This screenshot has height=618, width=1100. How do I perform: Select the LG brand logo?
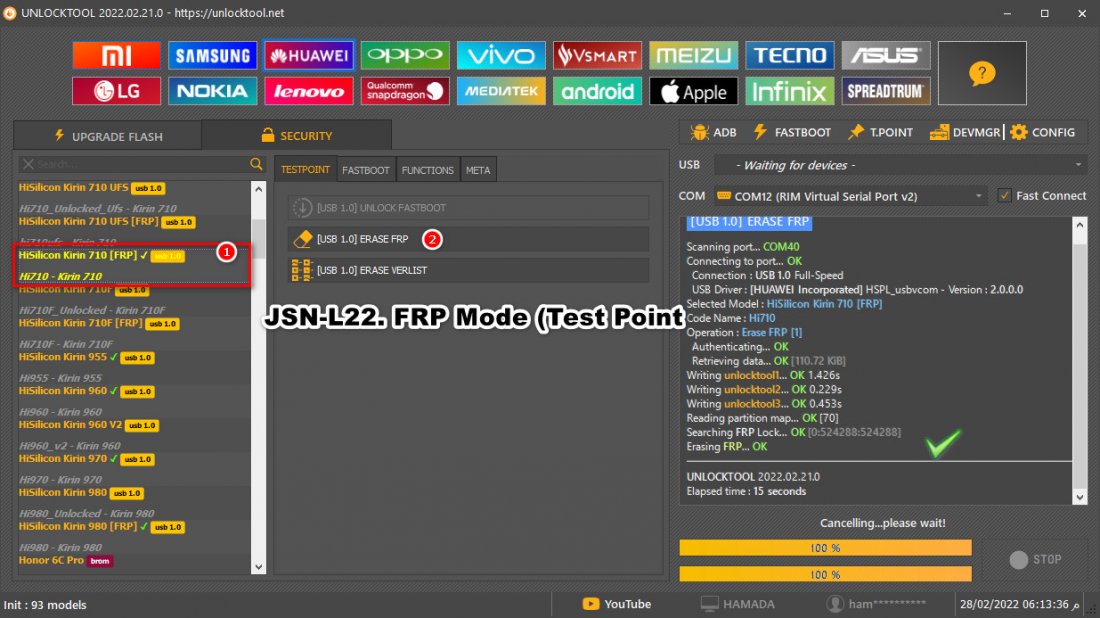click(116, 91)
